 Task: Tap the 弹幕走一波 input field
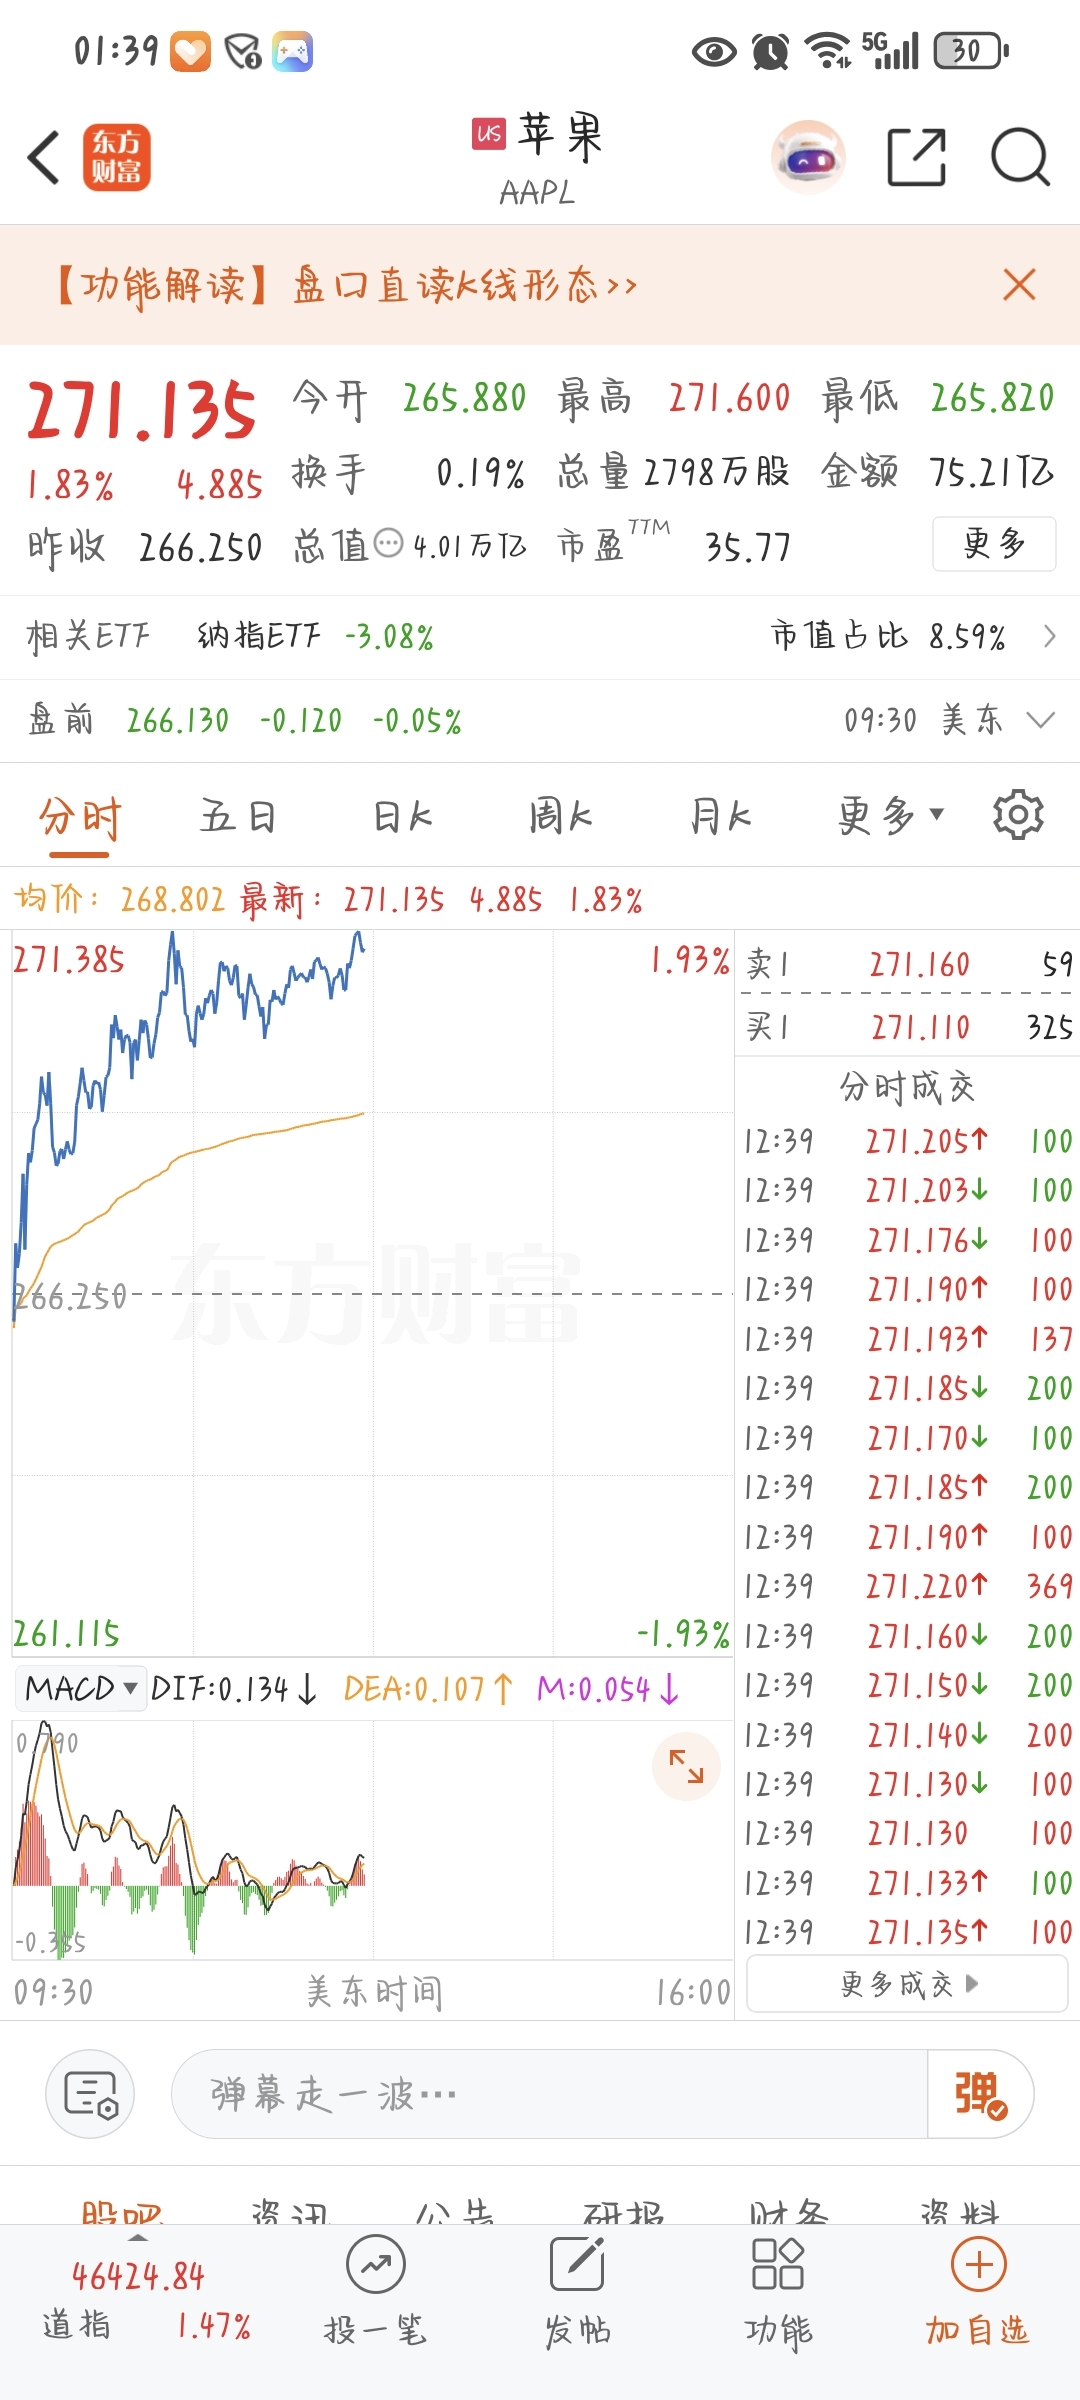(x=550, y=2094)
